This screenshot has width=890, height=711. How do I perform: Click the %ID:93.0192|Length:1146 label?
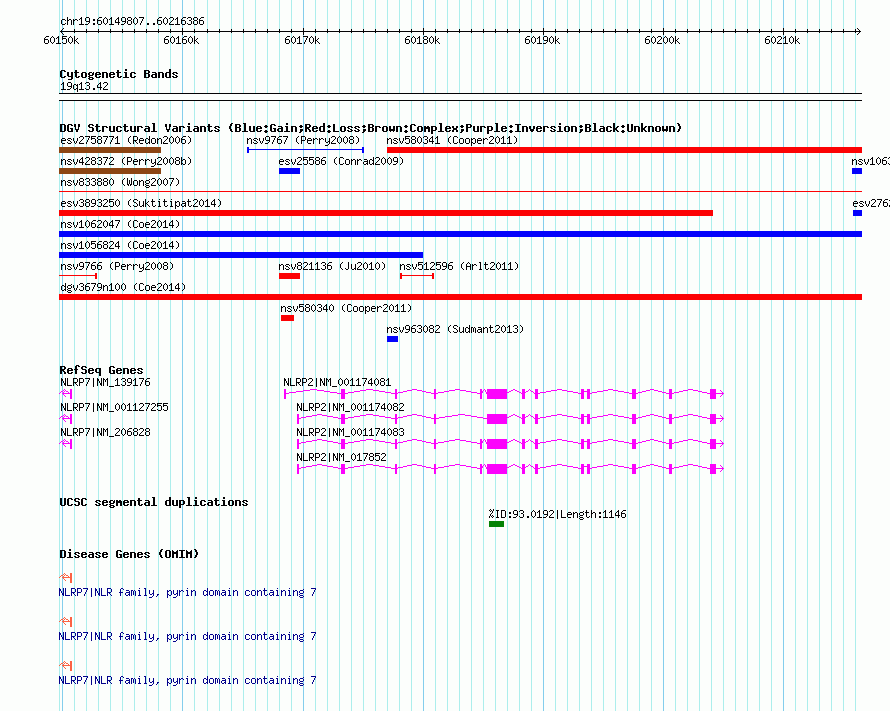557,514
